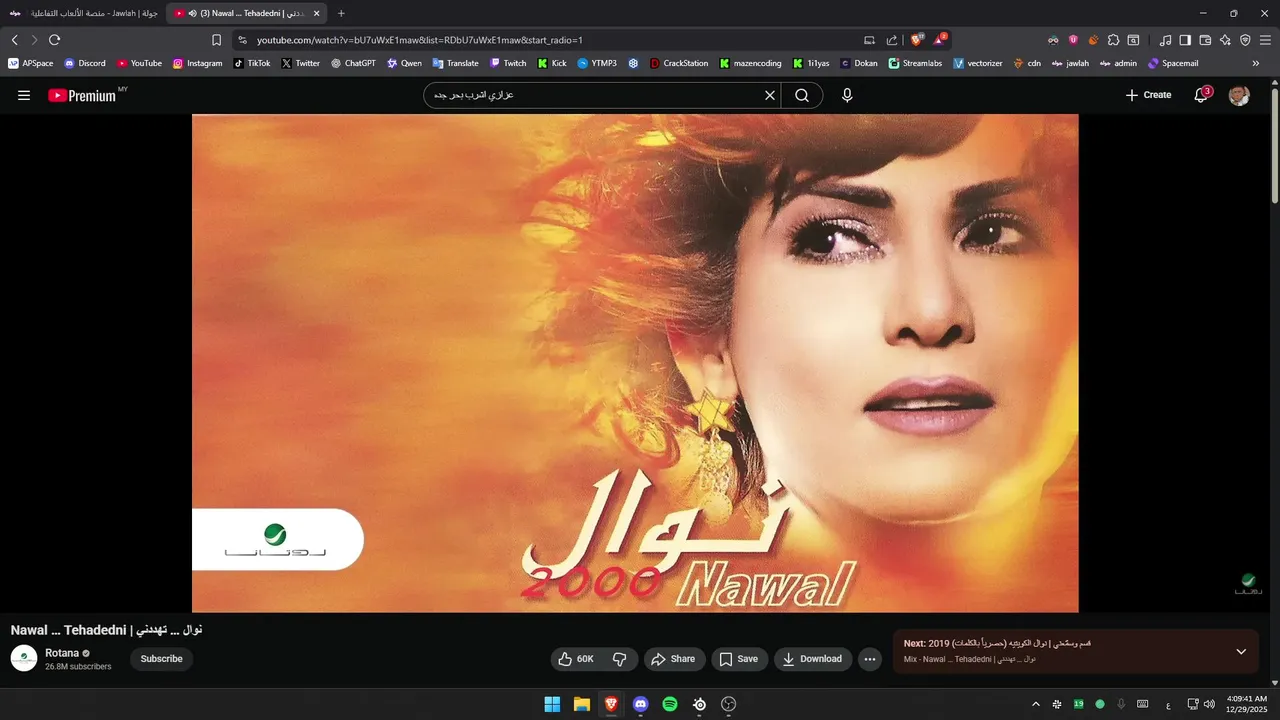This screenshot has width=1280, height=720.
Task: Bookmark this page in the address bar
Action: (216, 40)
